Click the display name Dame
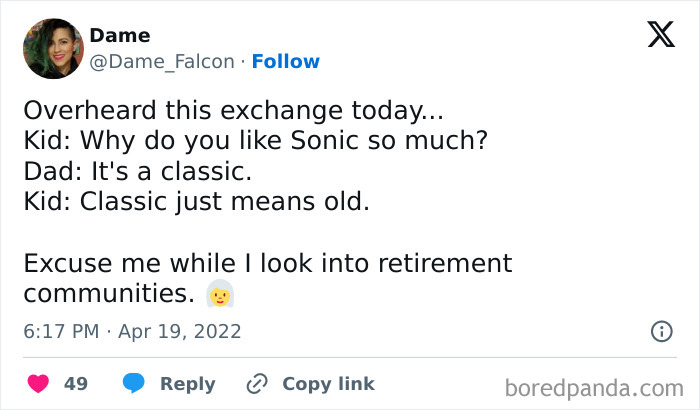Screen dimensions: 700x410 point(120,36)
